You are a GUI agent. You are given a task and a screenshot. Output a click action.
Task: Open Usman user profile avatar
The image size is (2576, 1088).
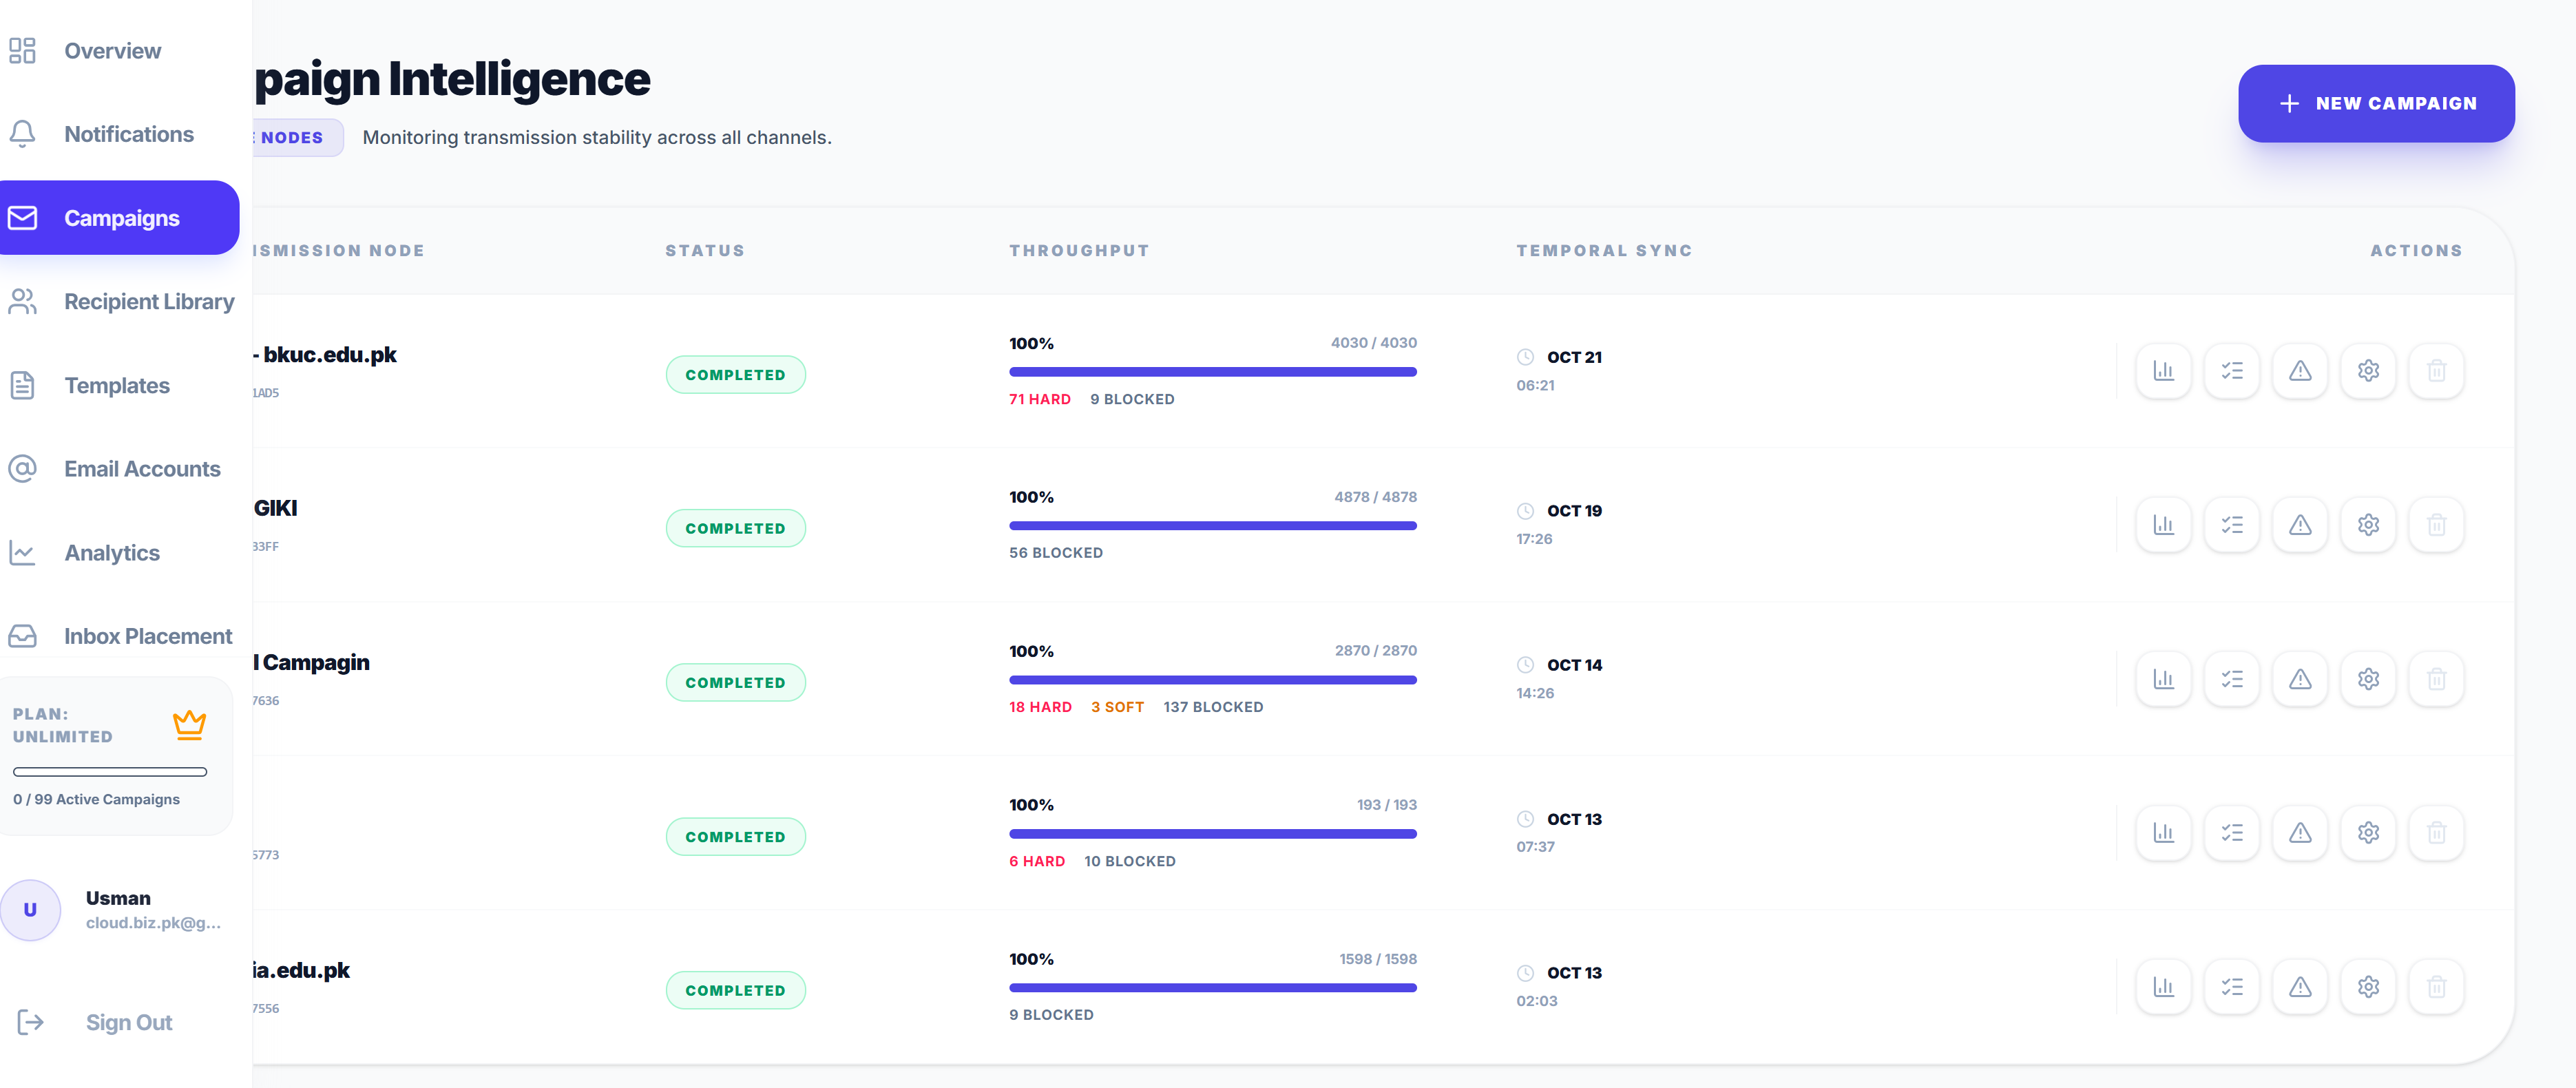pos(30,910)
